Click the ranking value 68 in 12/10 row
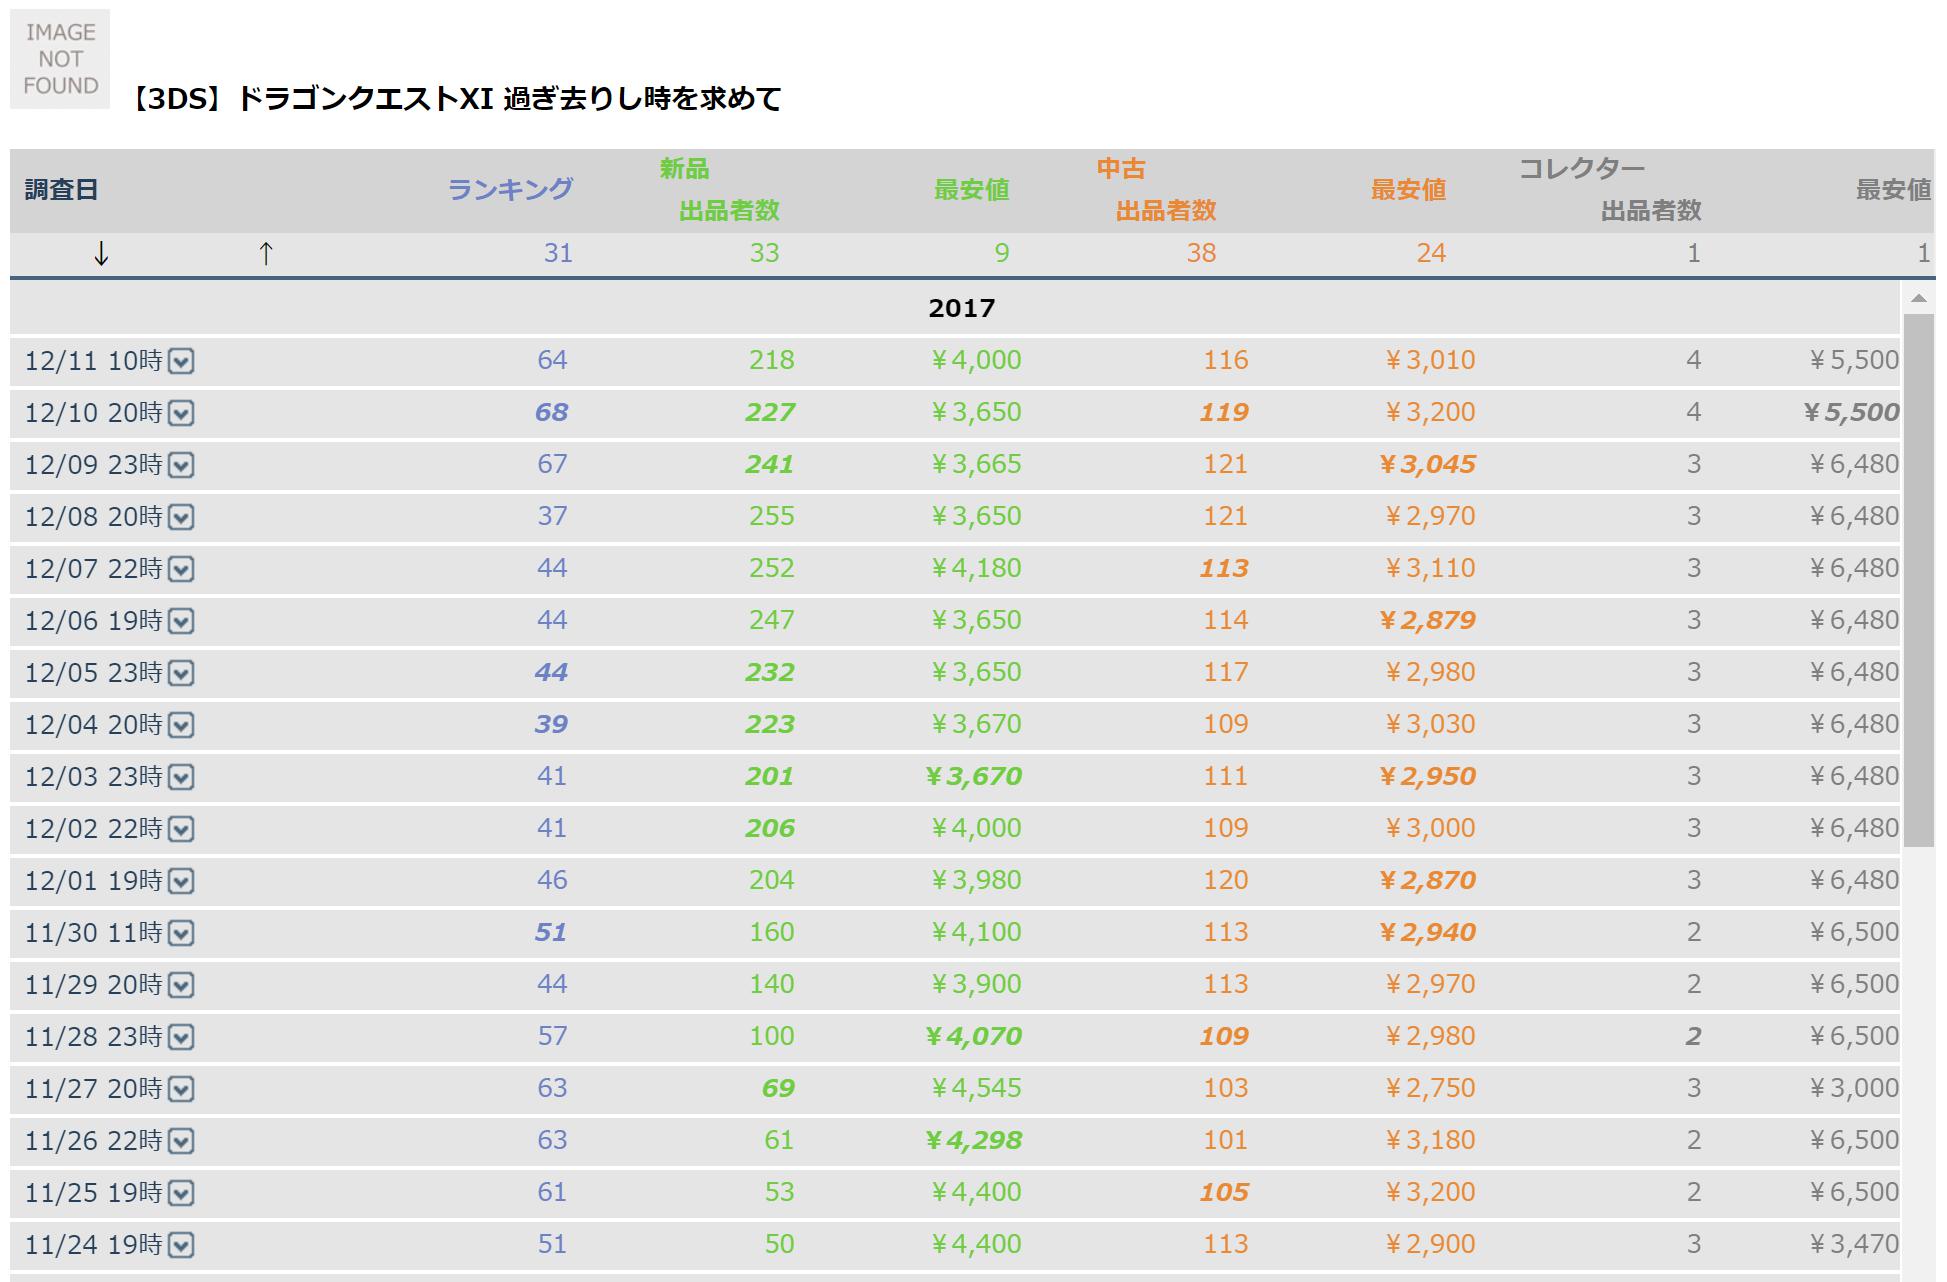This screenshot has width=1947, height=1282. (551, 412)
